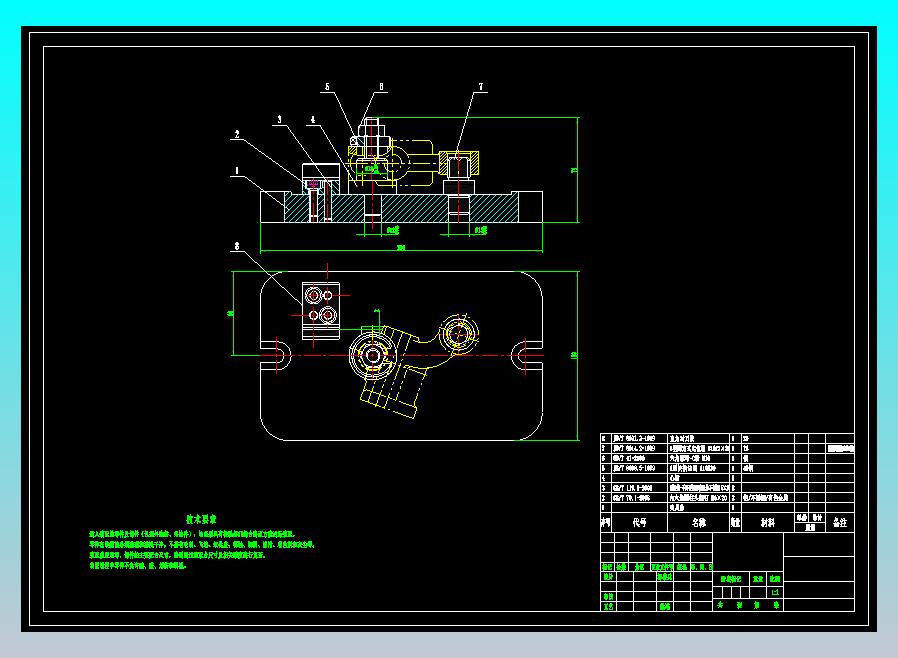The height and width of the screenshot is (658, 898).
Task: Click part balloon number 2
Action: point(237,135)
